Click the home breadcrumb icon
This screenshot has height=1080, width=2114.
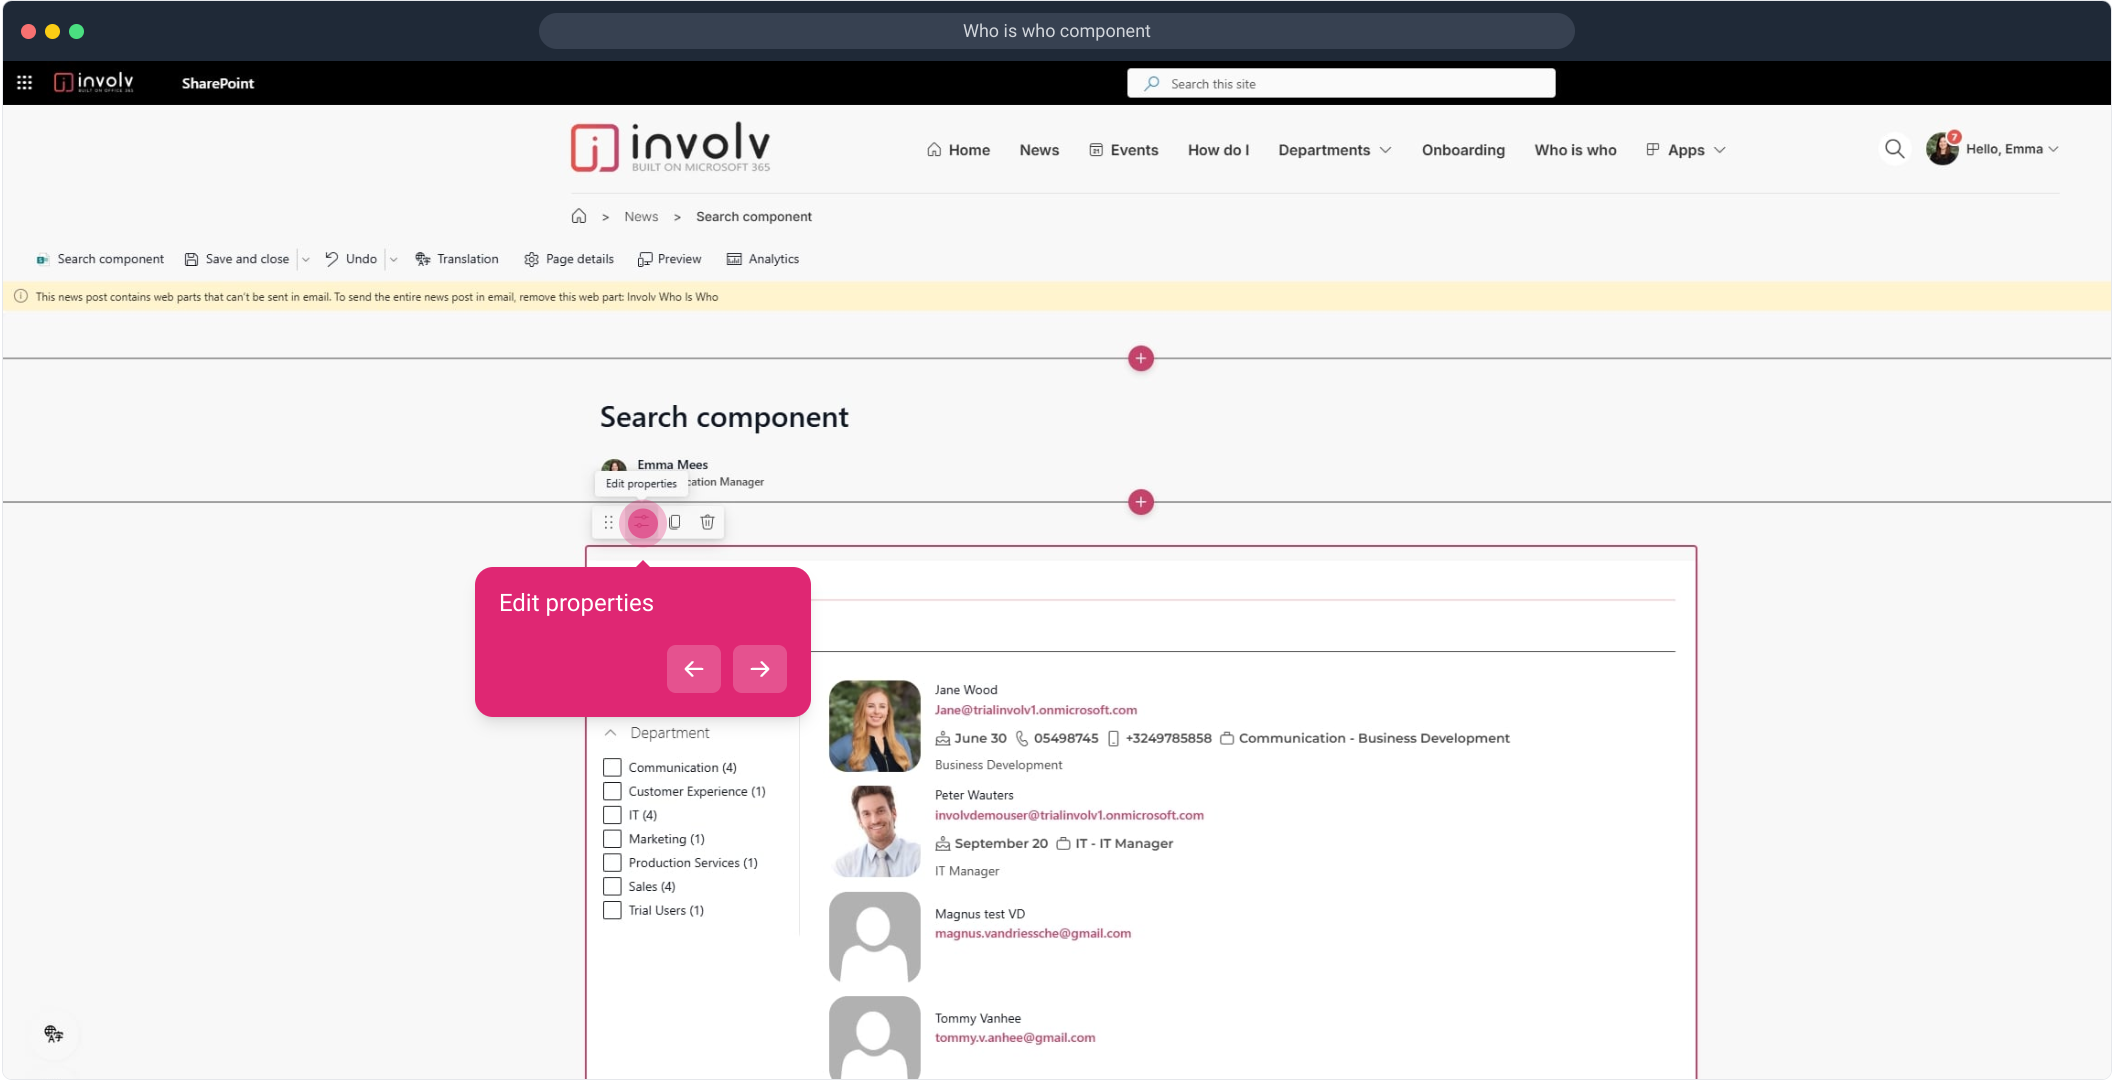coord(579,216)
